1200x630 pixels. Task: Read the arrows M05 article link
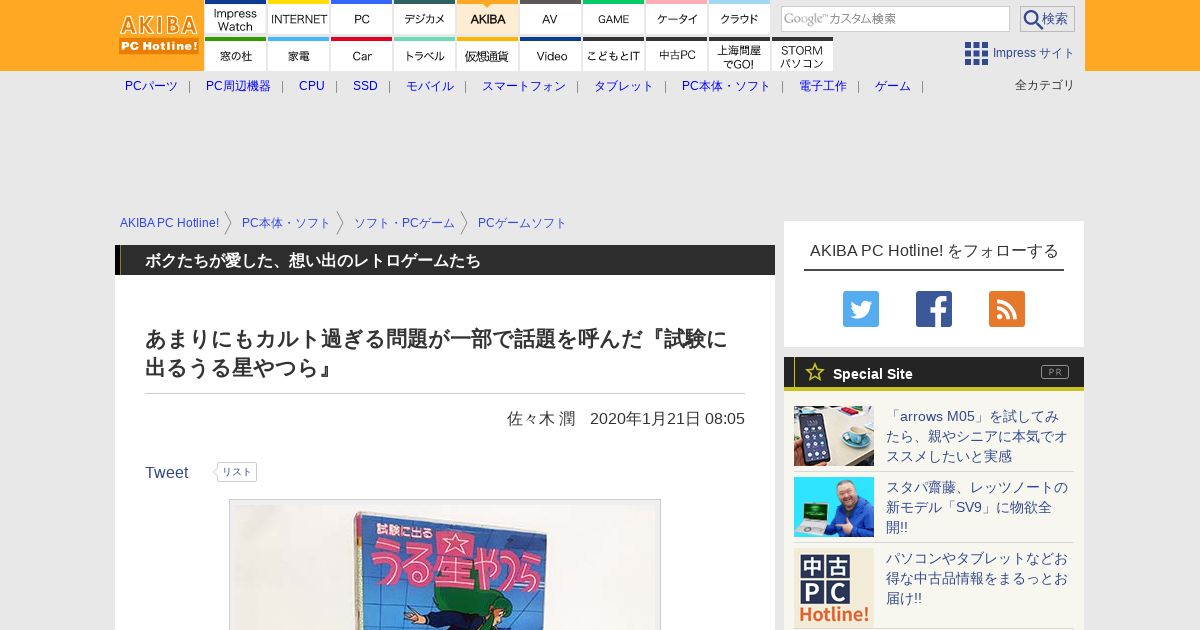click(x=976, y=436)
